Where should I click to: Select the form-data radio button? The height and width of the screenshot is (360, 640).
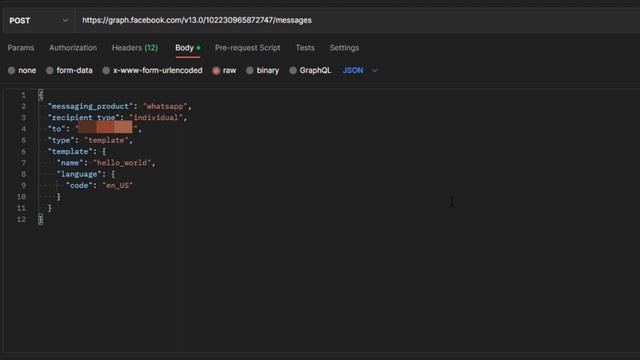tap(50, 71)
